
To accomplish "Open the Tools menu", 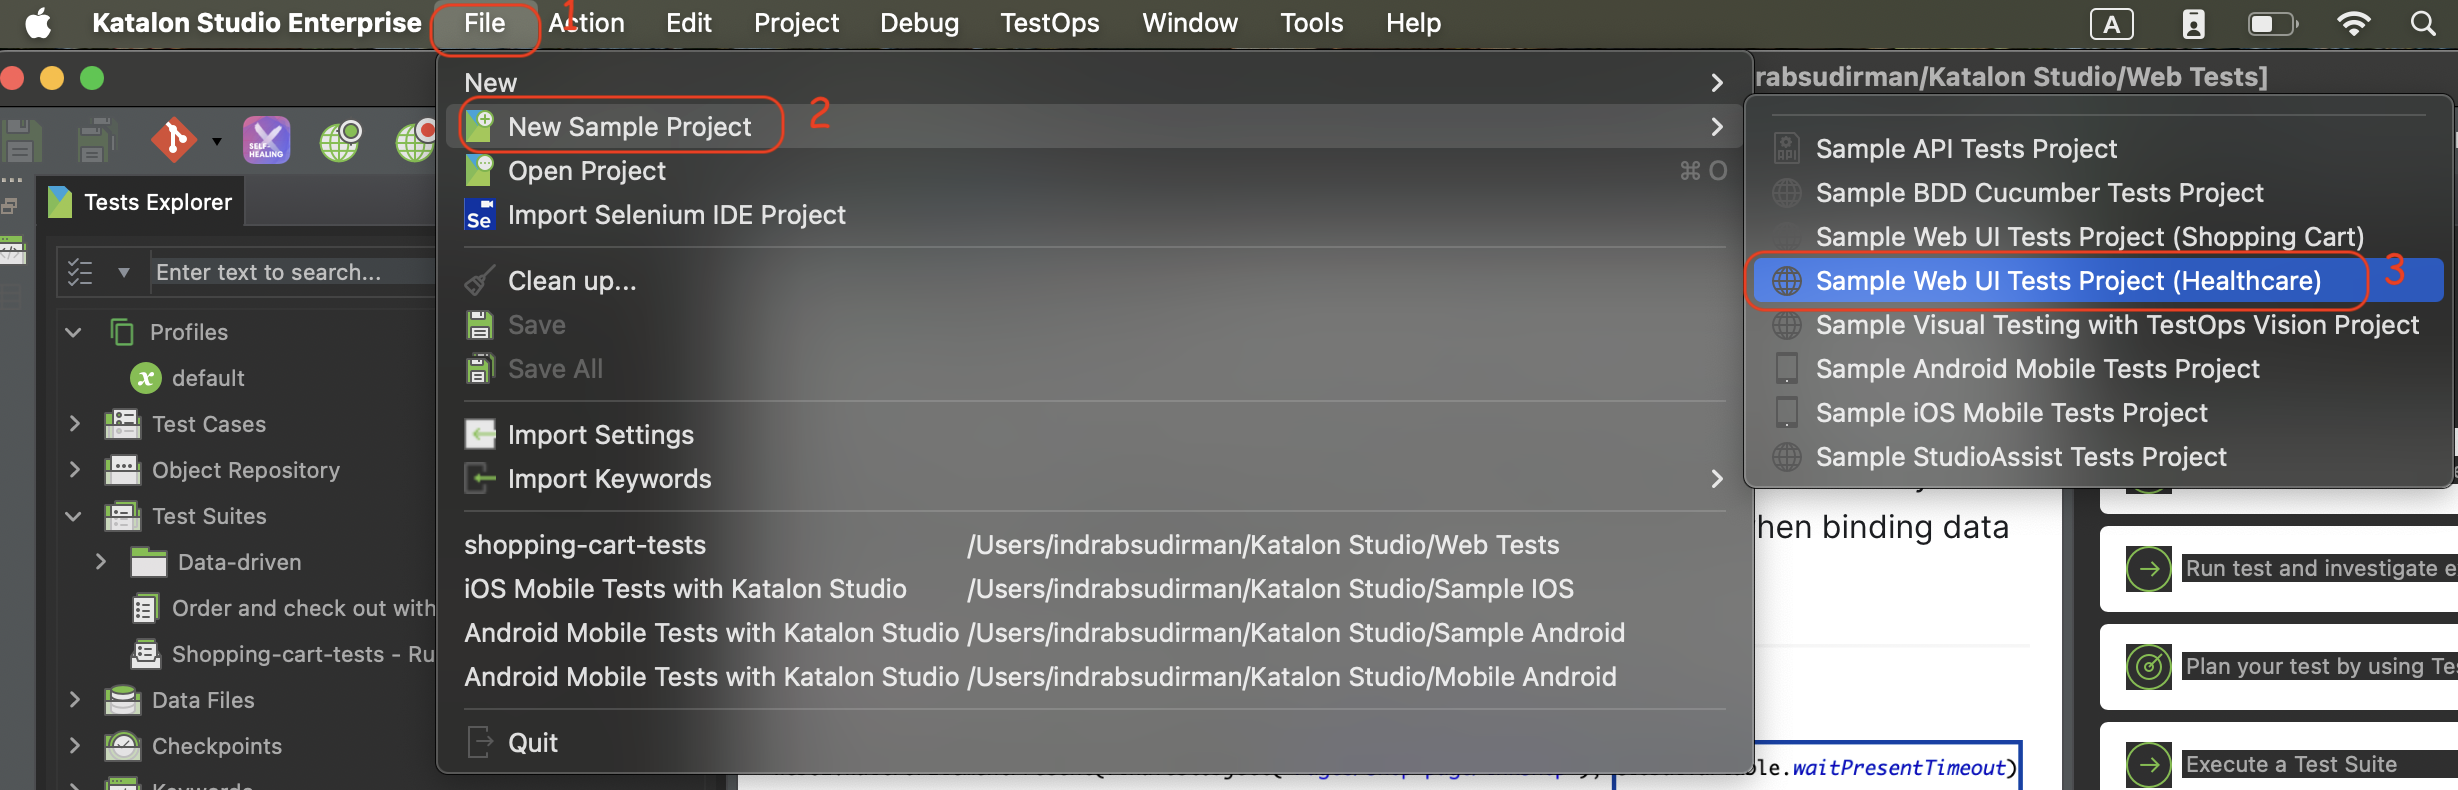I will tap(1312, 23).
